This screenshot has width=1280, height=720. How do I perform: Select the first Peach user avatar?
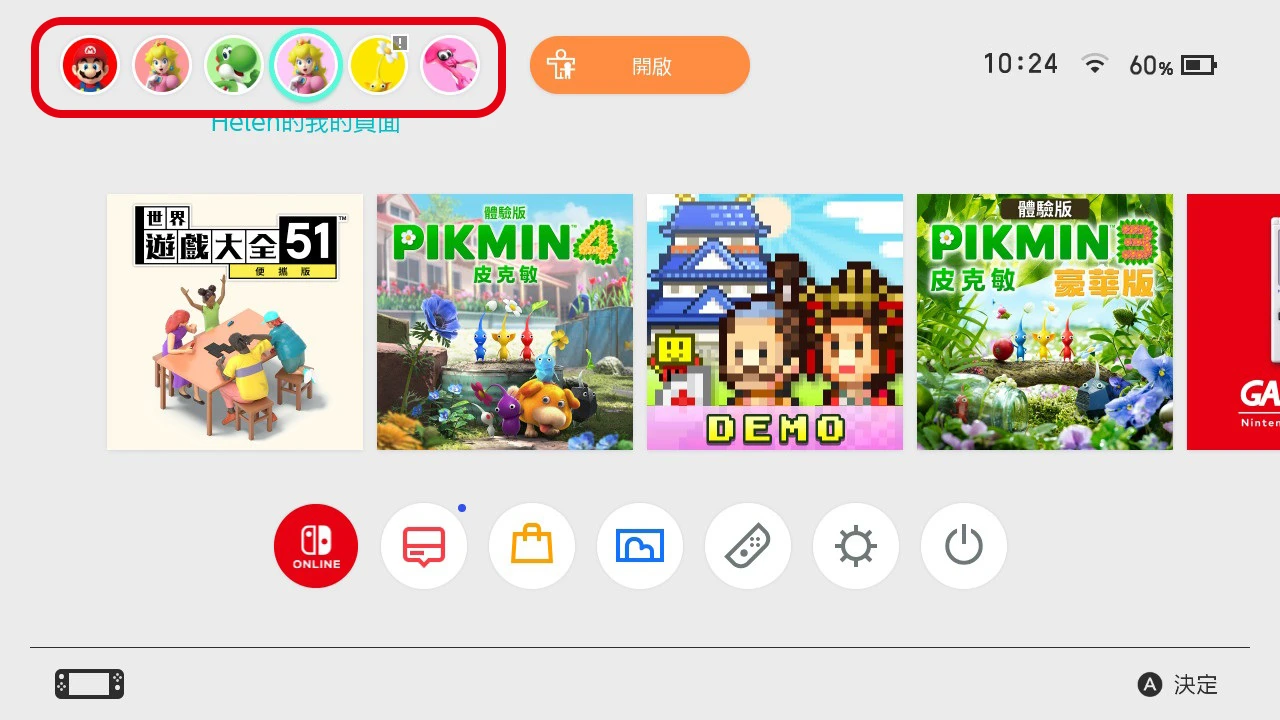coord(162,65)
